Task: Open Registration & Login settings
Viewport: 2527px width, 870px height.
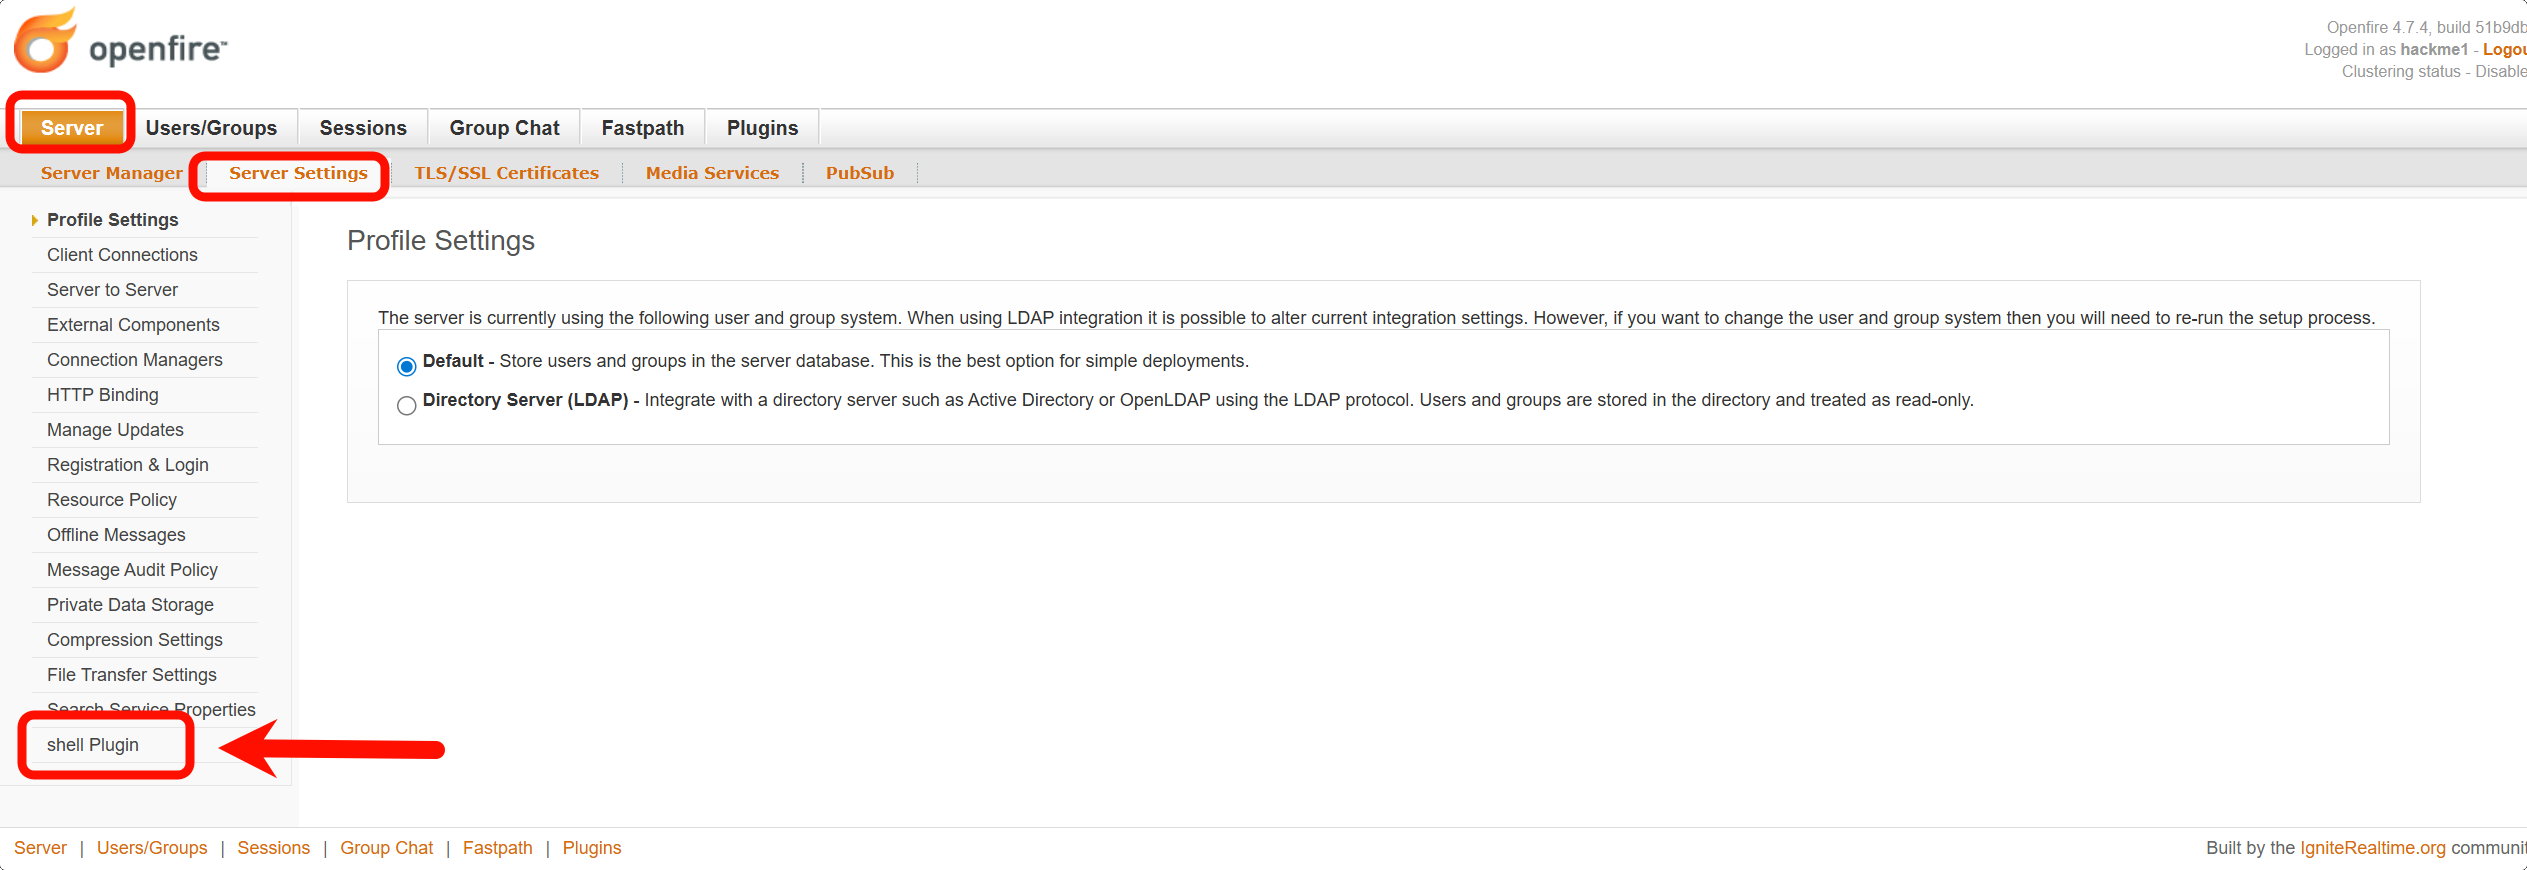Action: coord(128,465)
